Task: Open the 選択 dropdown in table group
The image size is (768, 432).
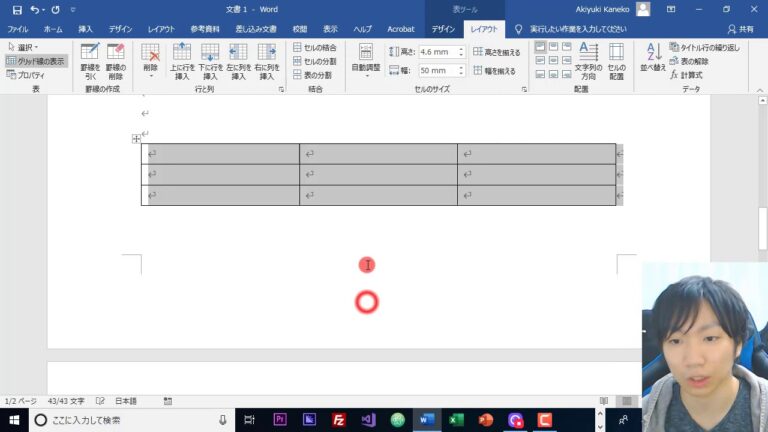Action: click(24, 48)
